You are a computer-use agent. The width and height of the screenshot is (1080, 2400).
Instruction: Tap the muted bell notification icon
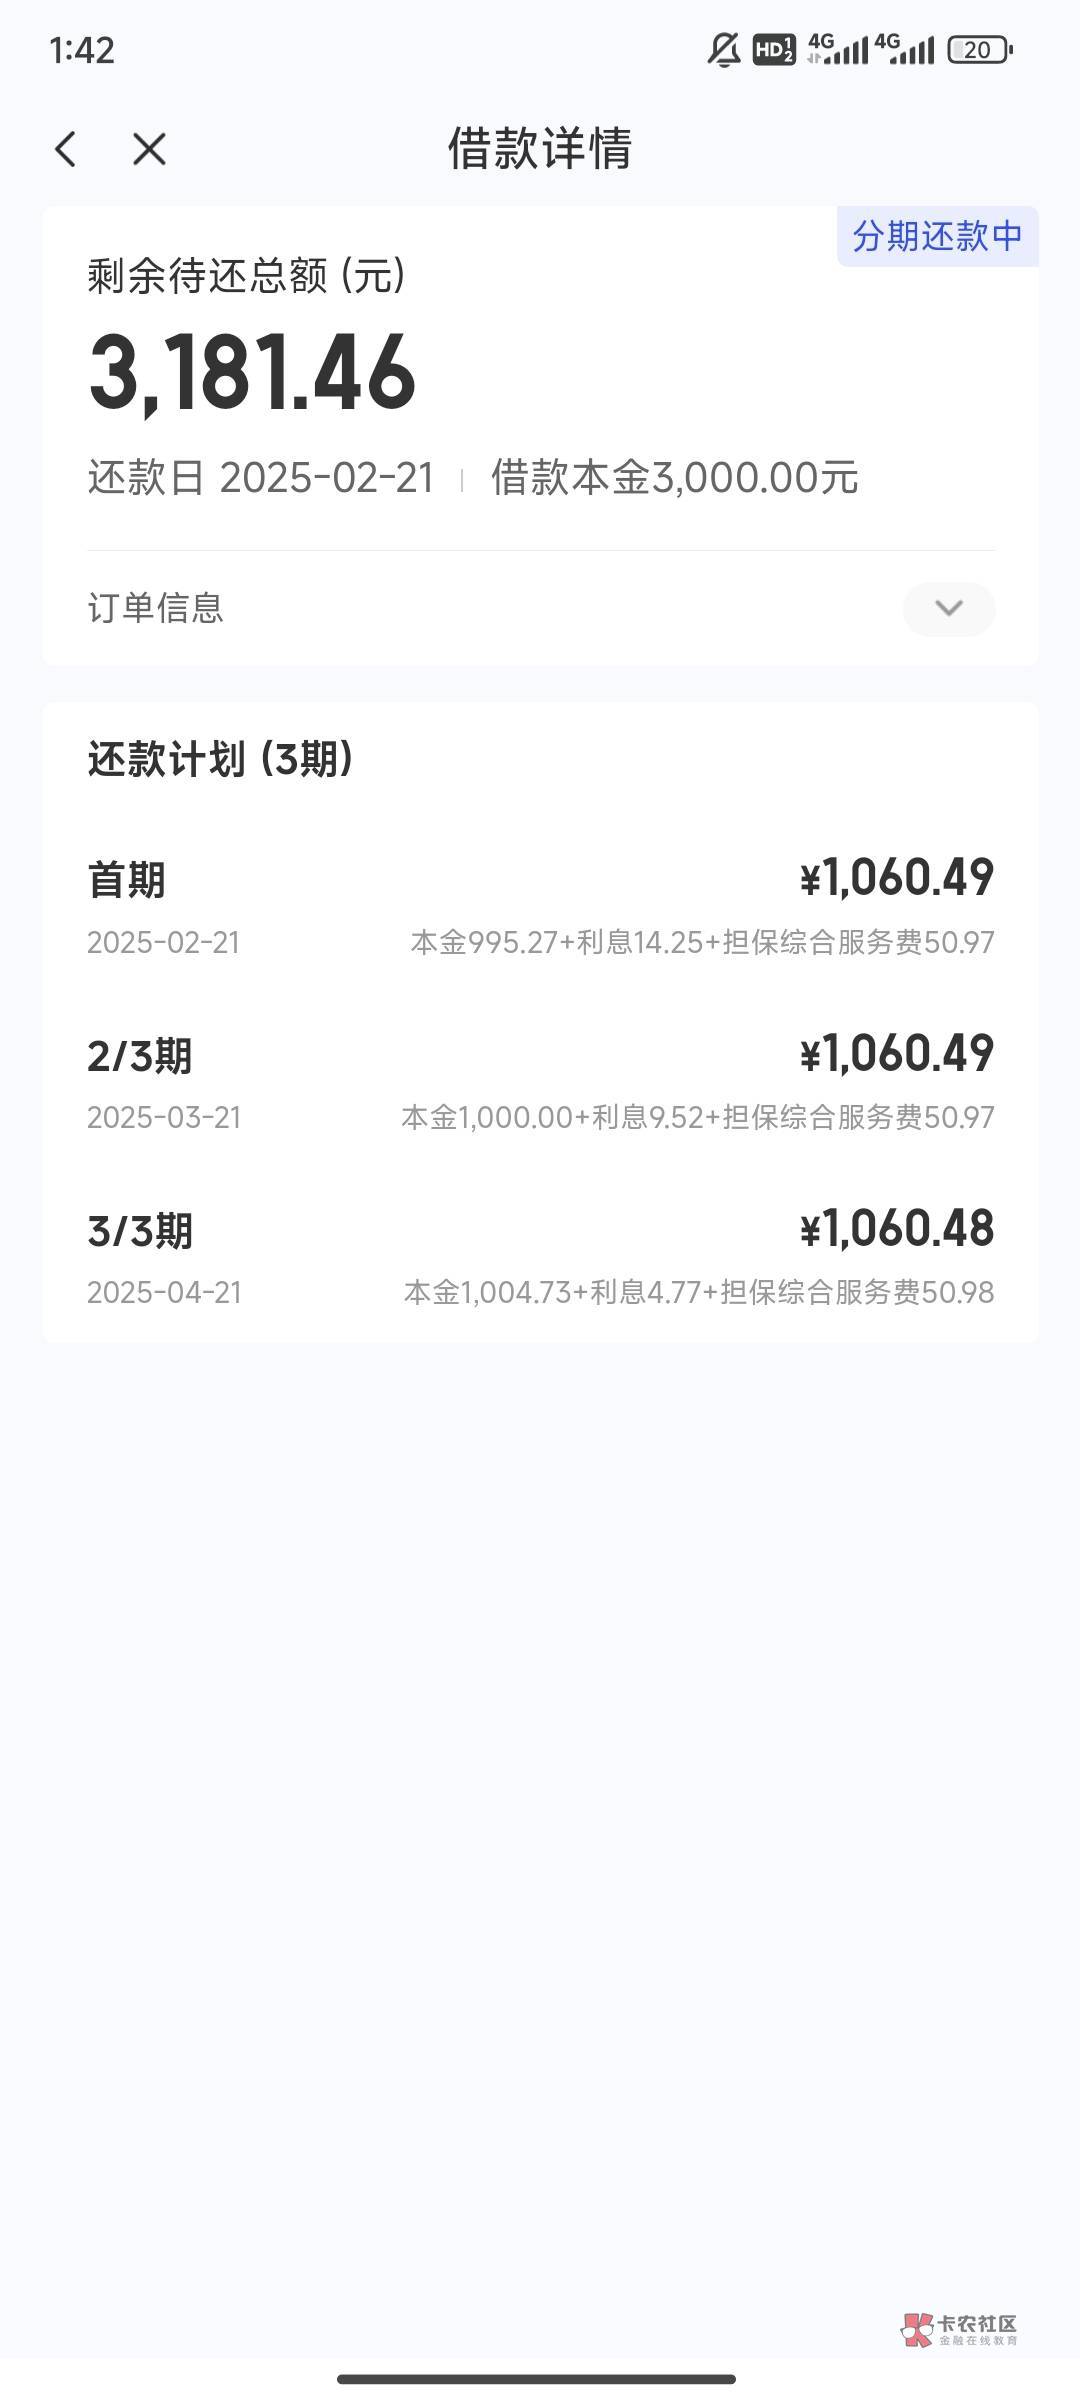723,49
